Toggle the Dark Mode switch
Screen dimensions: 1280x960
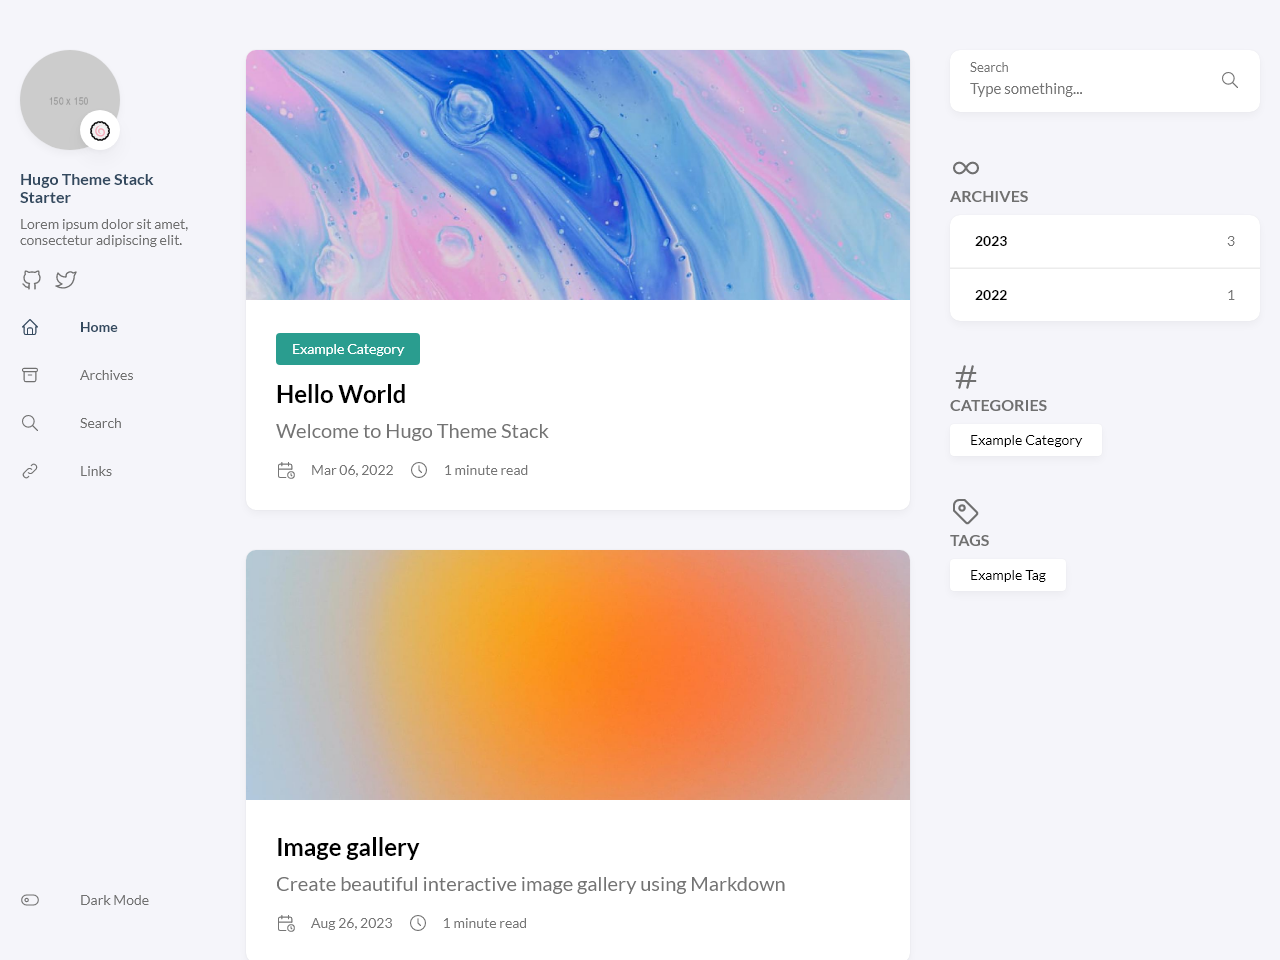point(30,900)
